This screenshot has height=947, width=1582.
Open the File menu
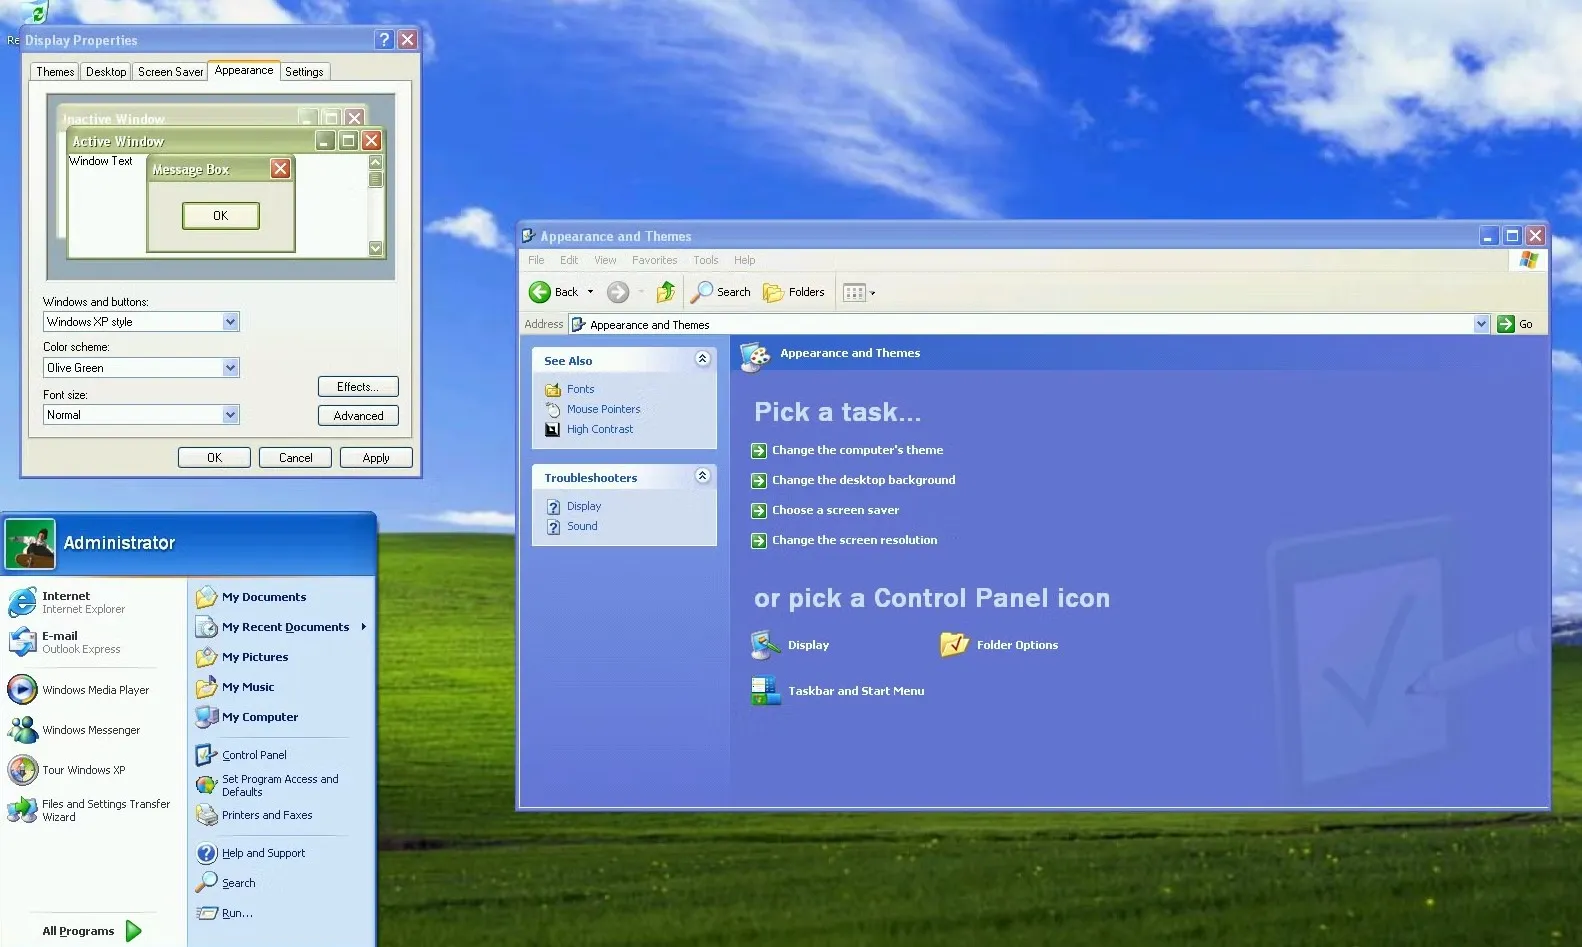536,260
